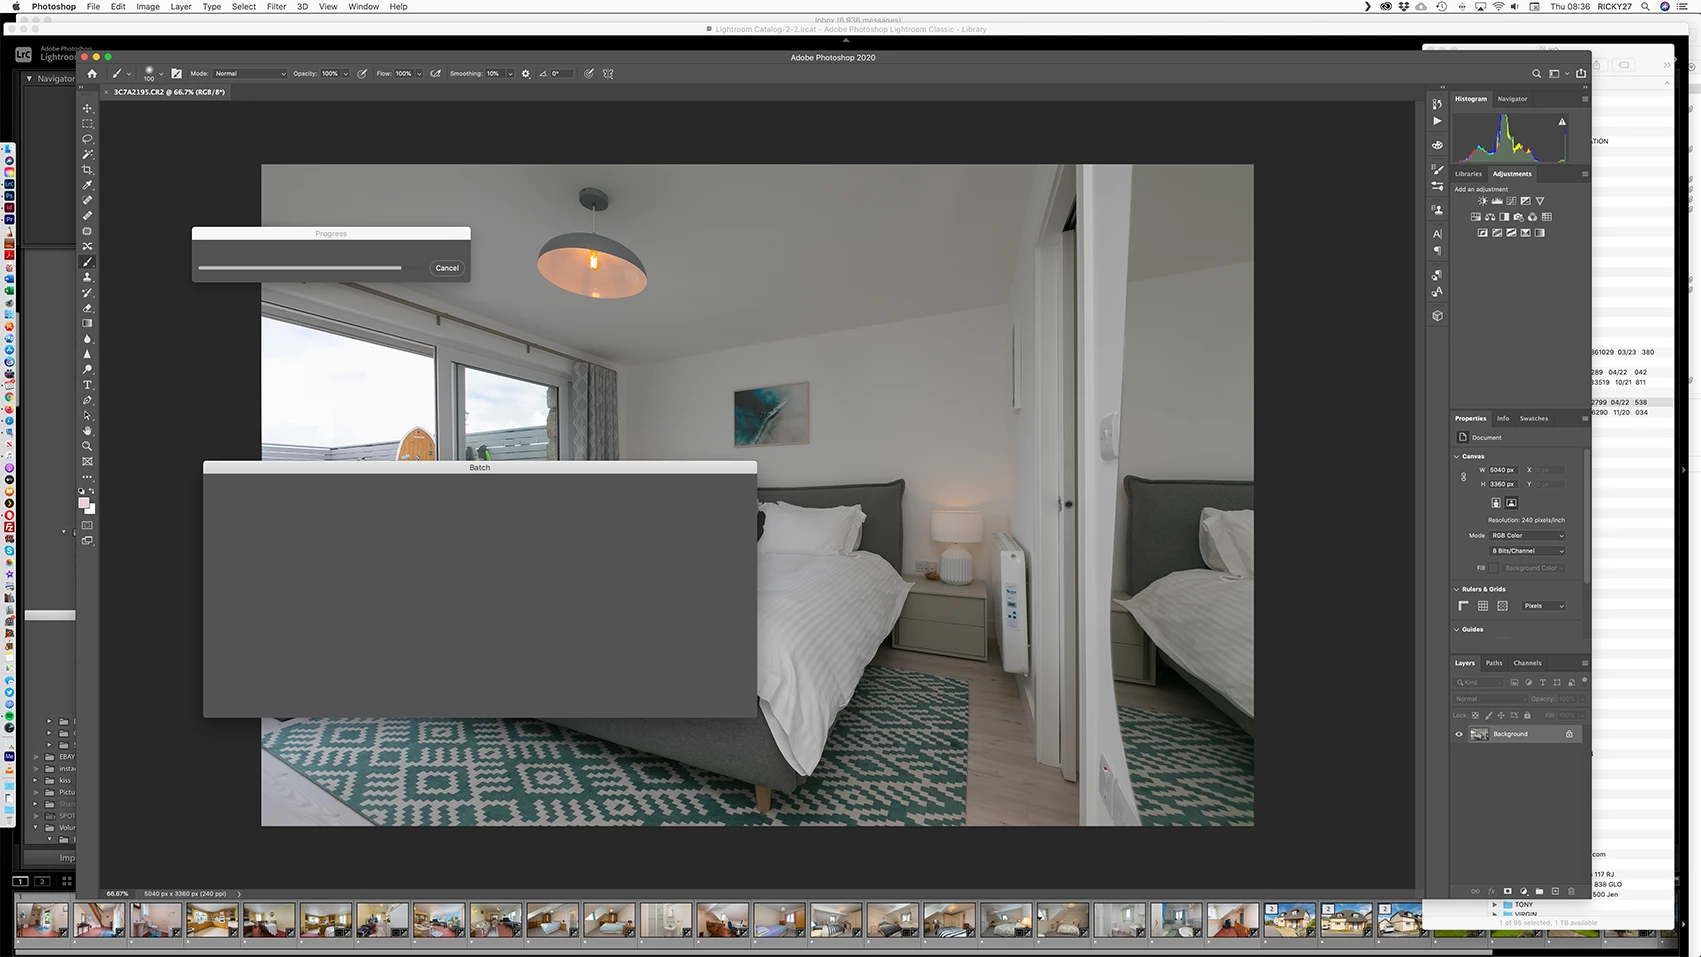Viewport: 1701px width, 957px height.
Task: Go to Photoshop Home screen icon
Action: tap(92, 73)
